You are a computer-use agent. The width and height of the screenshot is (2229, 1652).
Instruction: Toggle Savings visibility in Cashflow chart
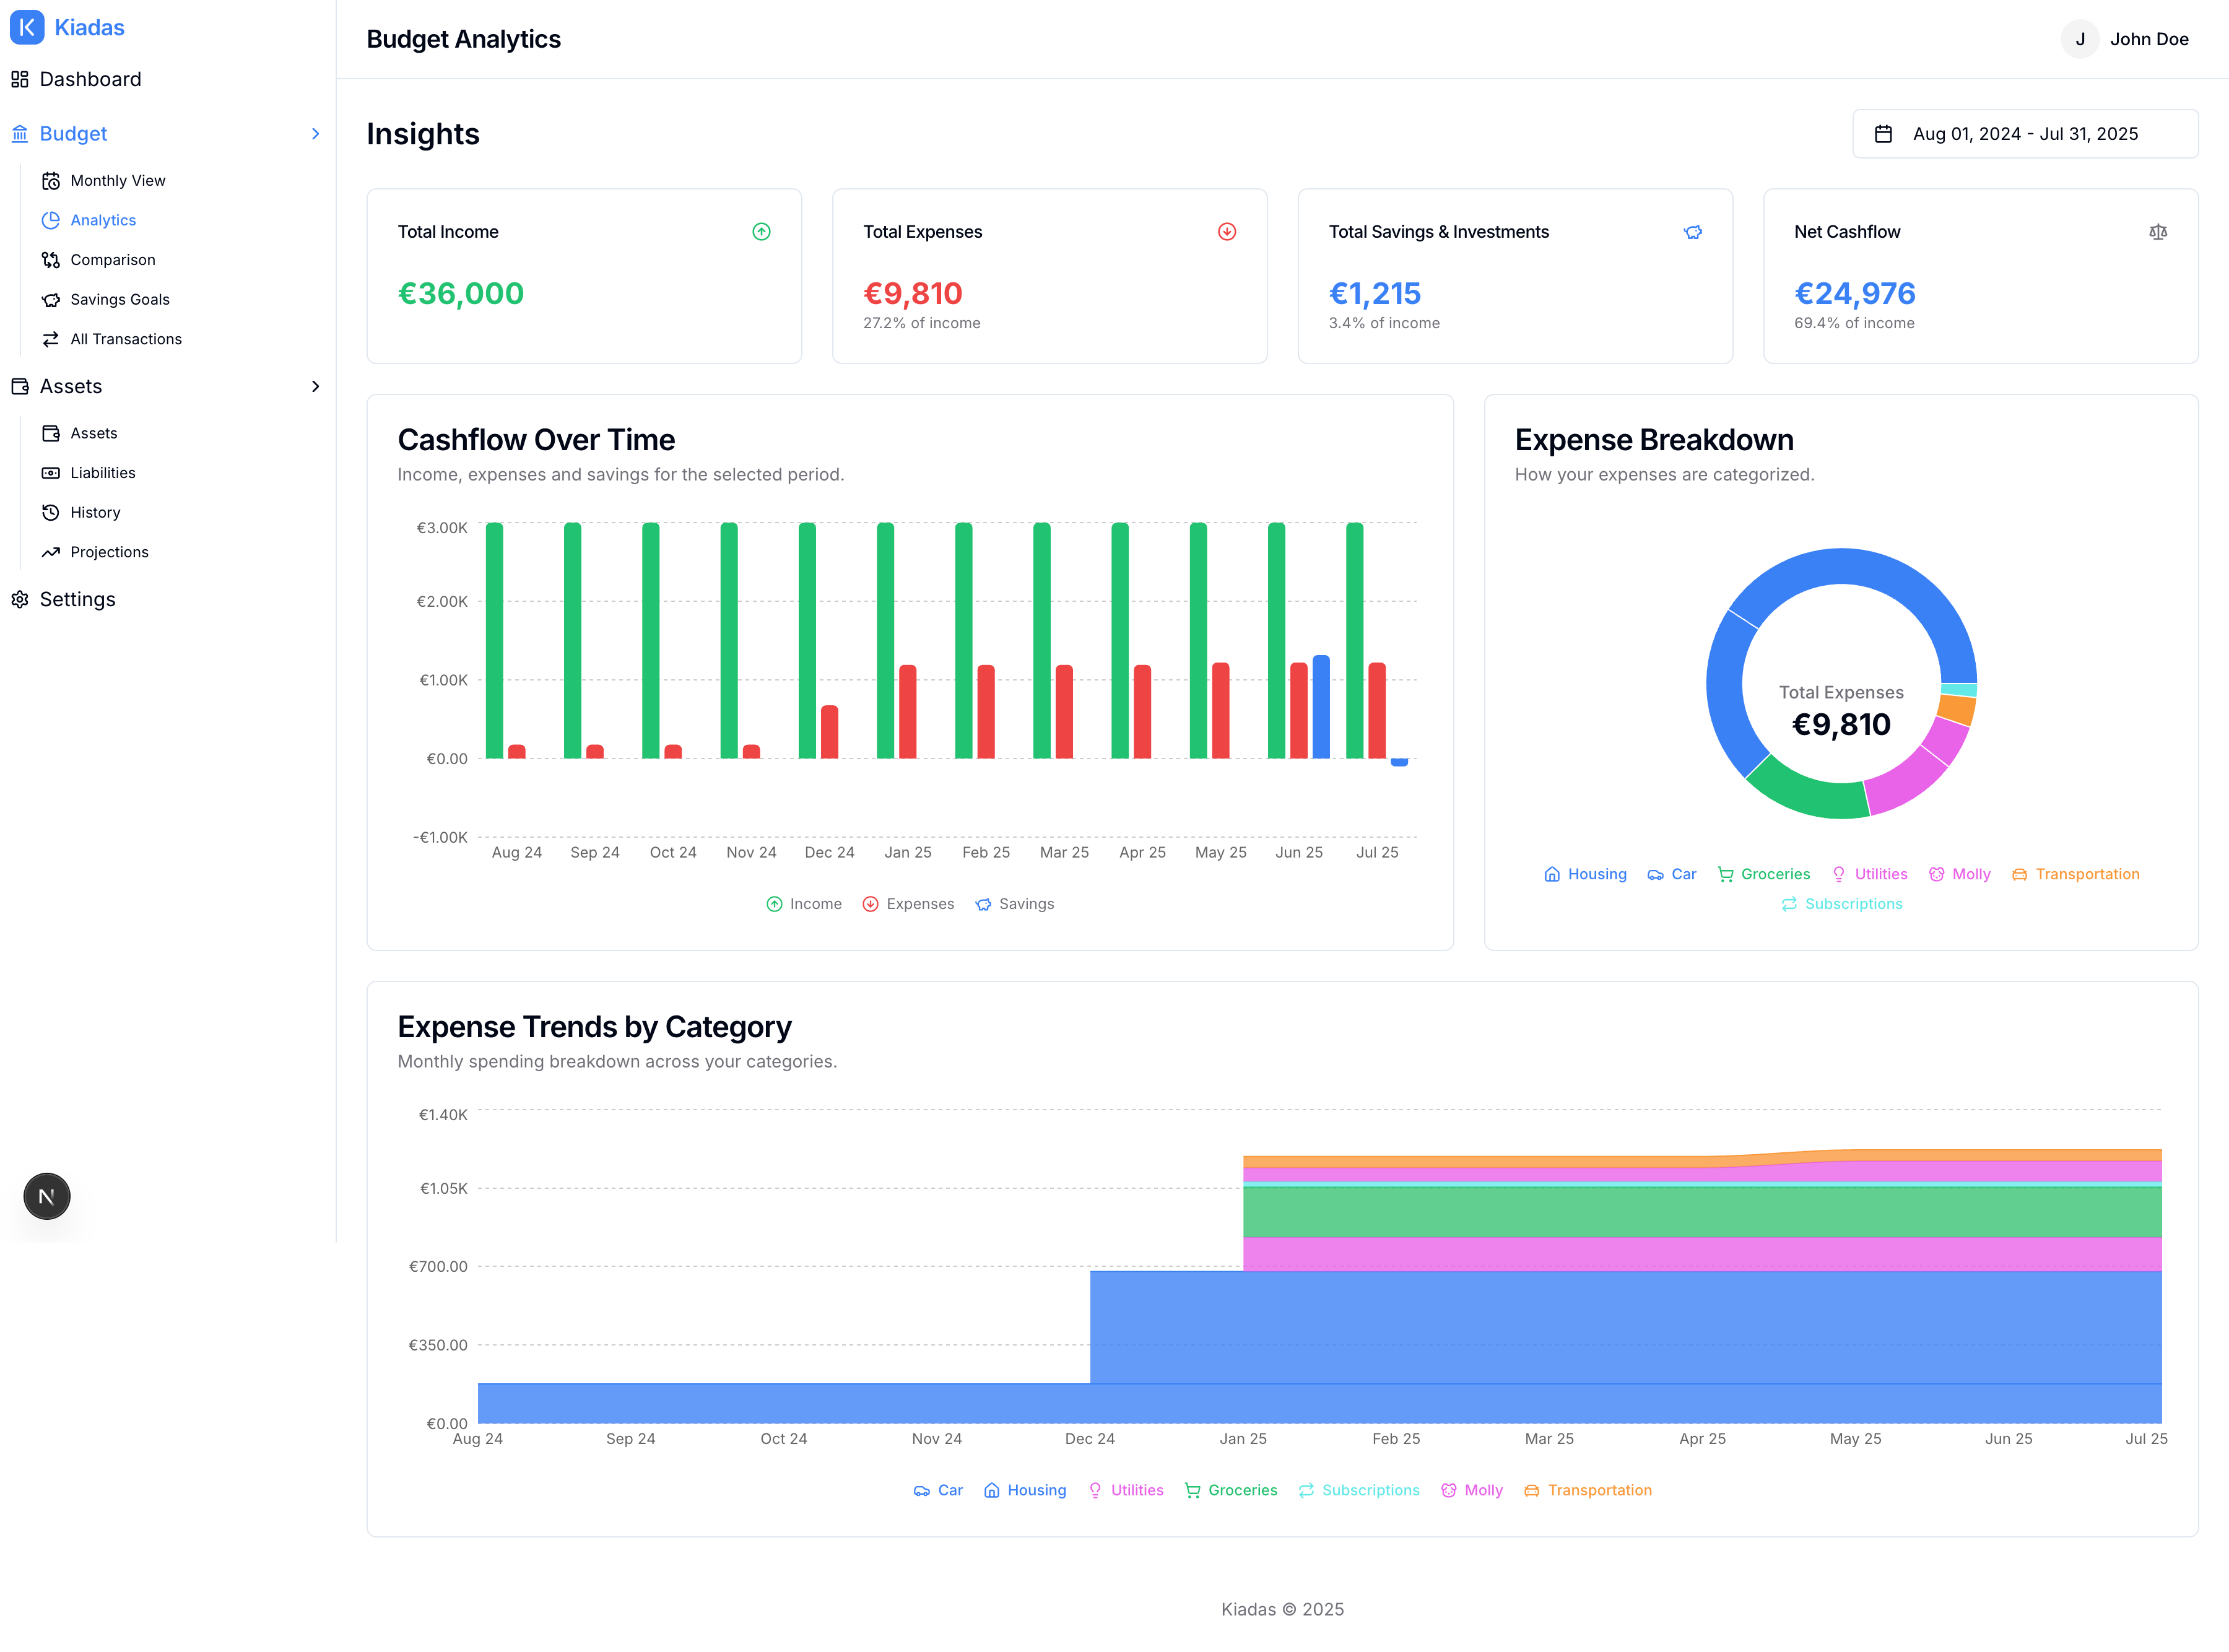[x=1014, y=903]
